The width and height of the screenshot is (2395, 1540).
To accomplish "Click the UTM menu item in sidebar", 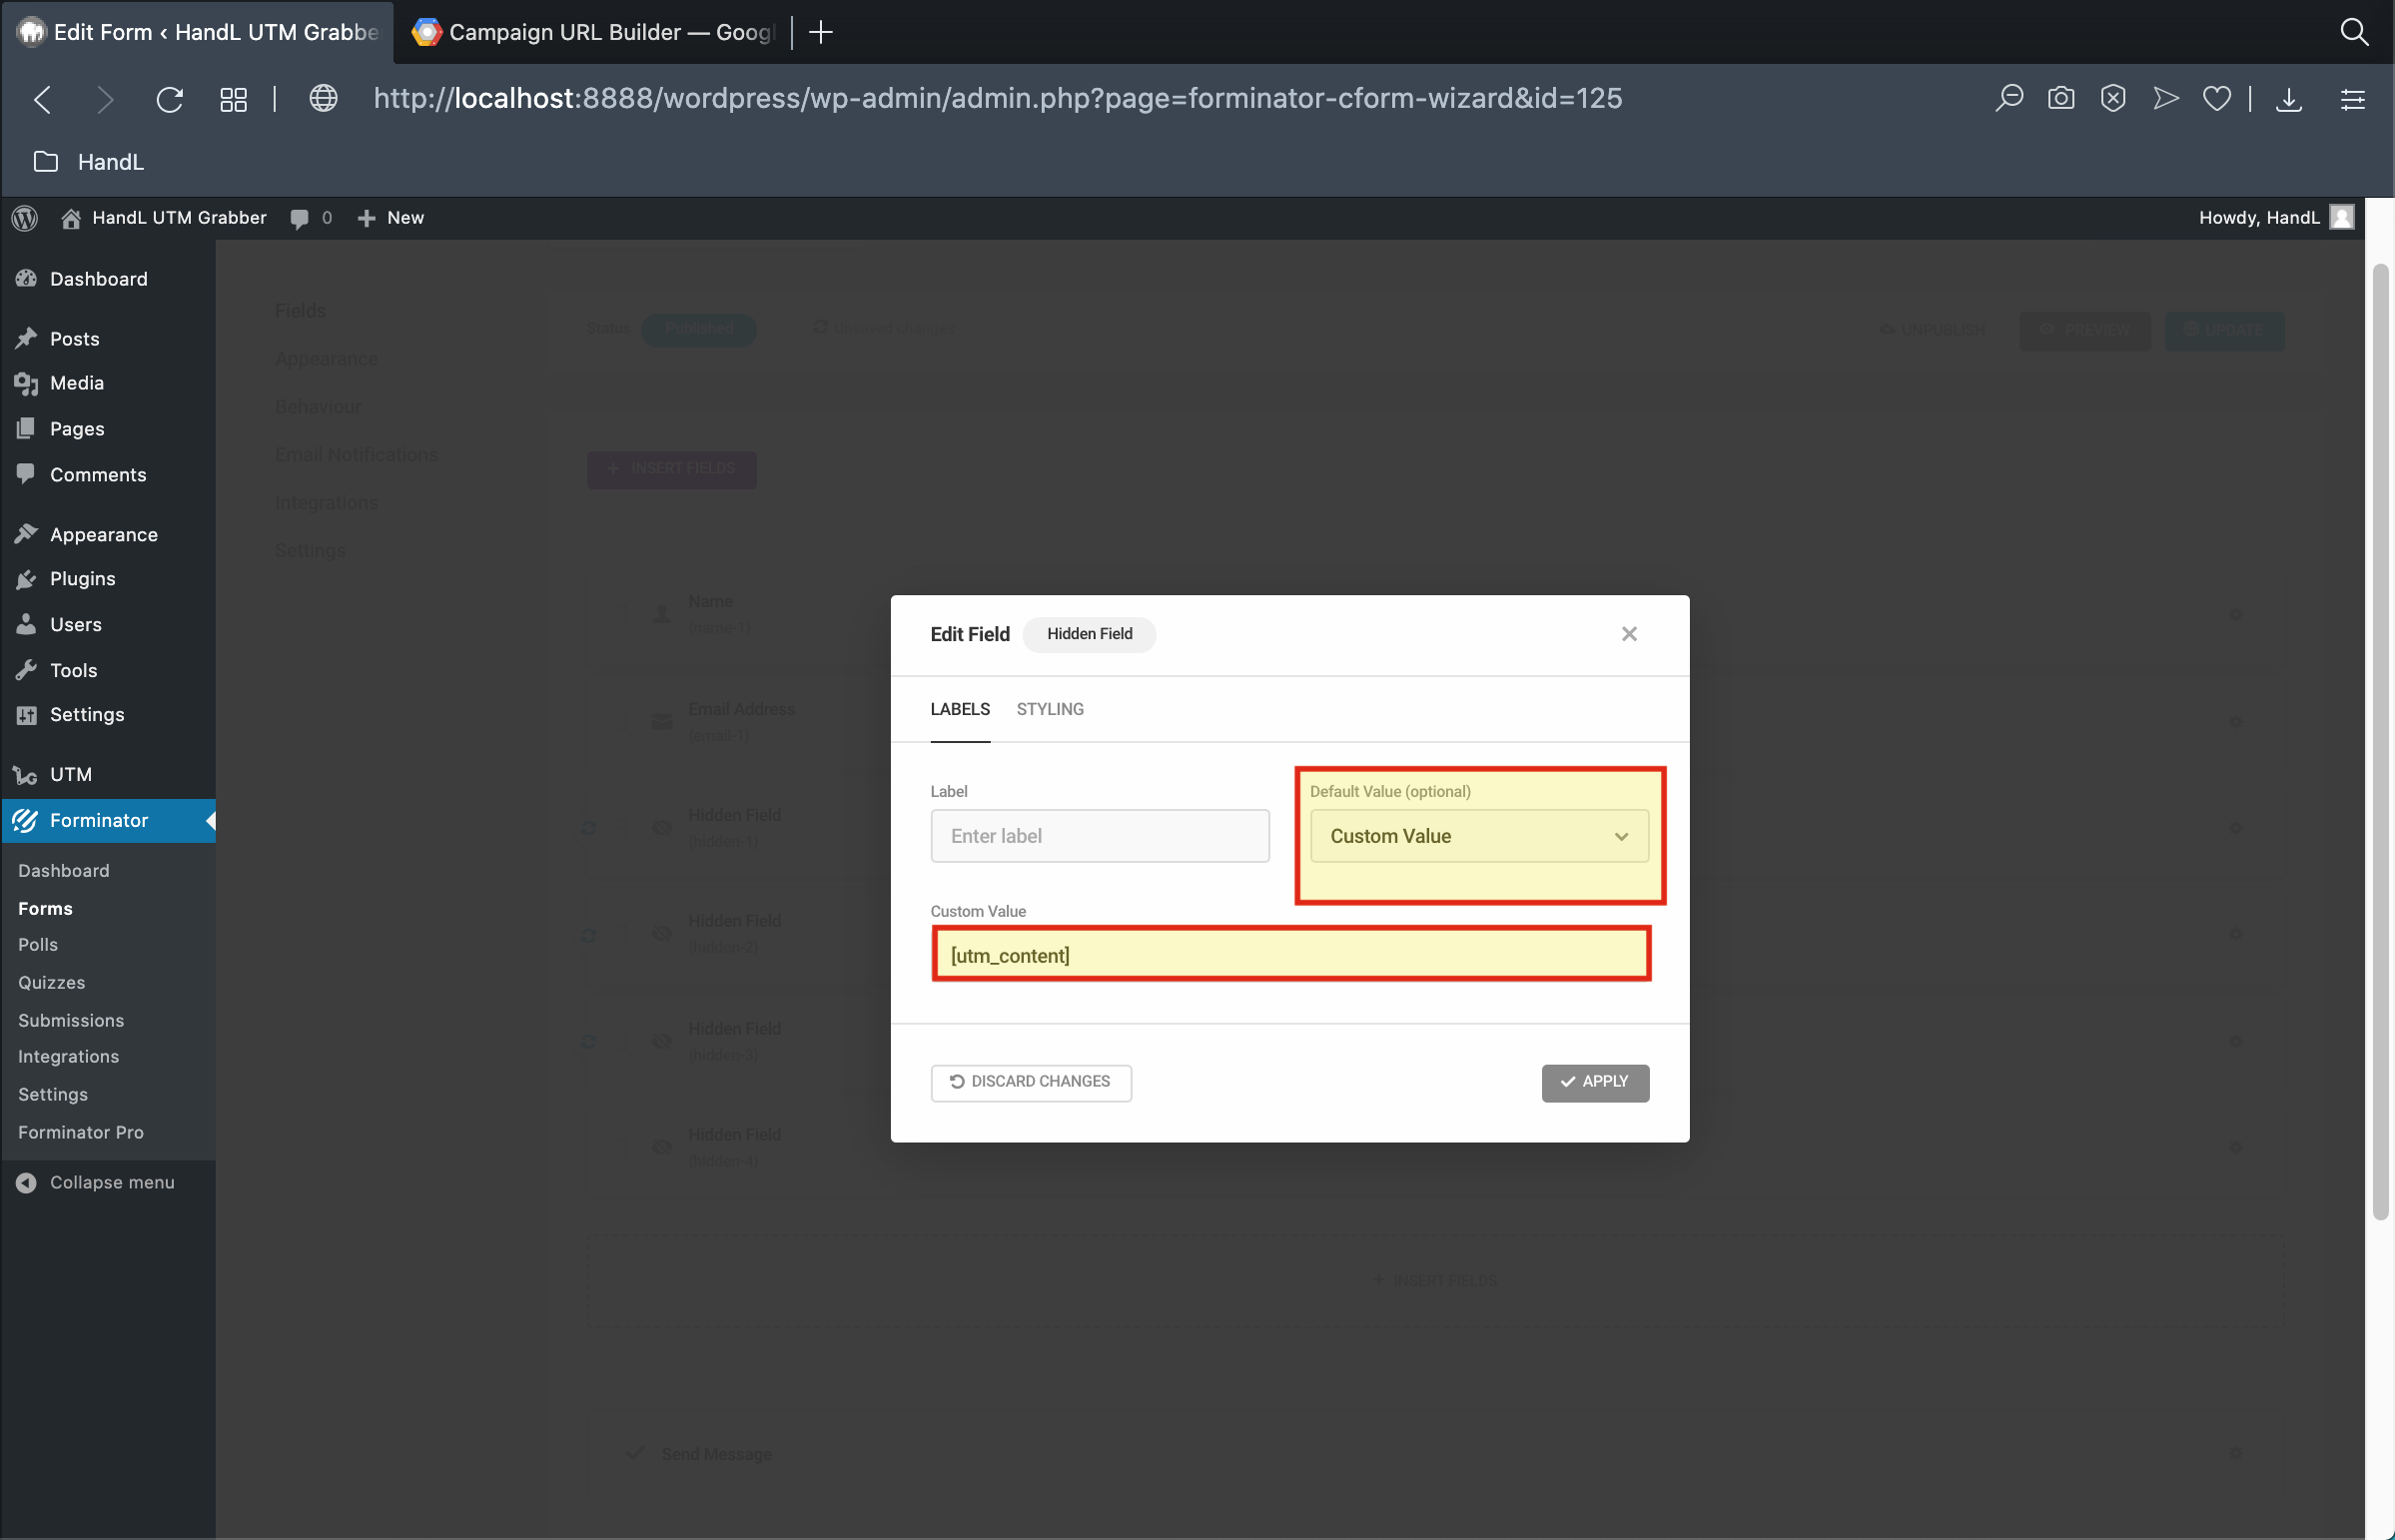I will coord(68,773).
